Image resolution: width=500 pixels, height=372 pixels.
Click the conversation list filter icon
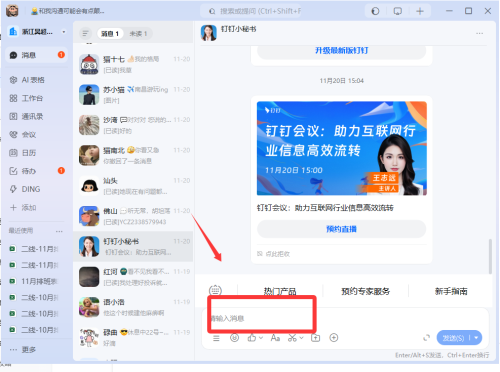(86, 33)
